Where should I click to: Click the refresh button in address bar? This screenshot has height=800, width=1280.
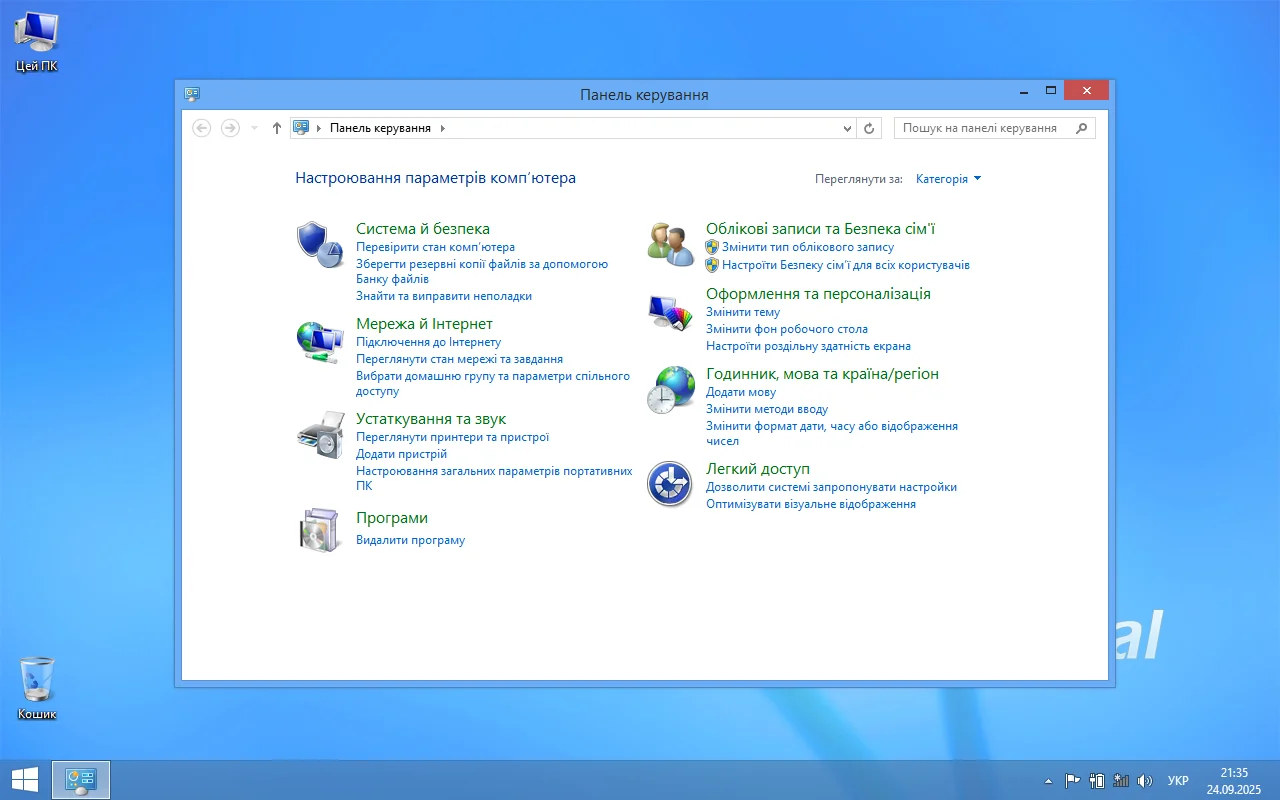pyautogui.click(x=869, y=128)
